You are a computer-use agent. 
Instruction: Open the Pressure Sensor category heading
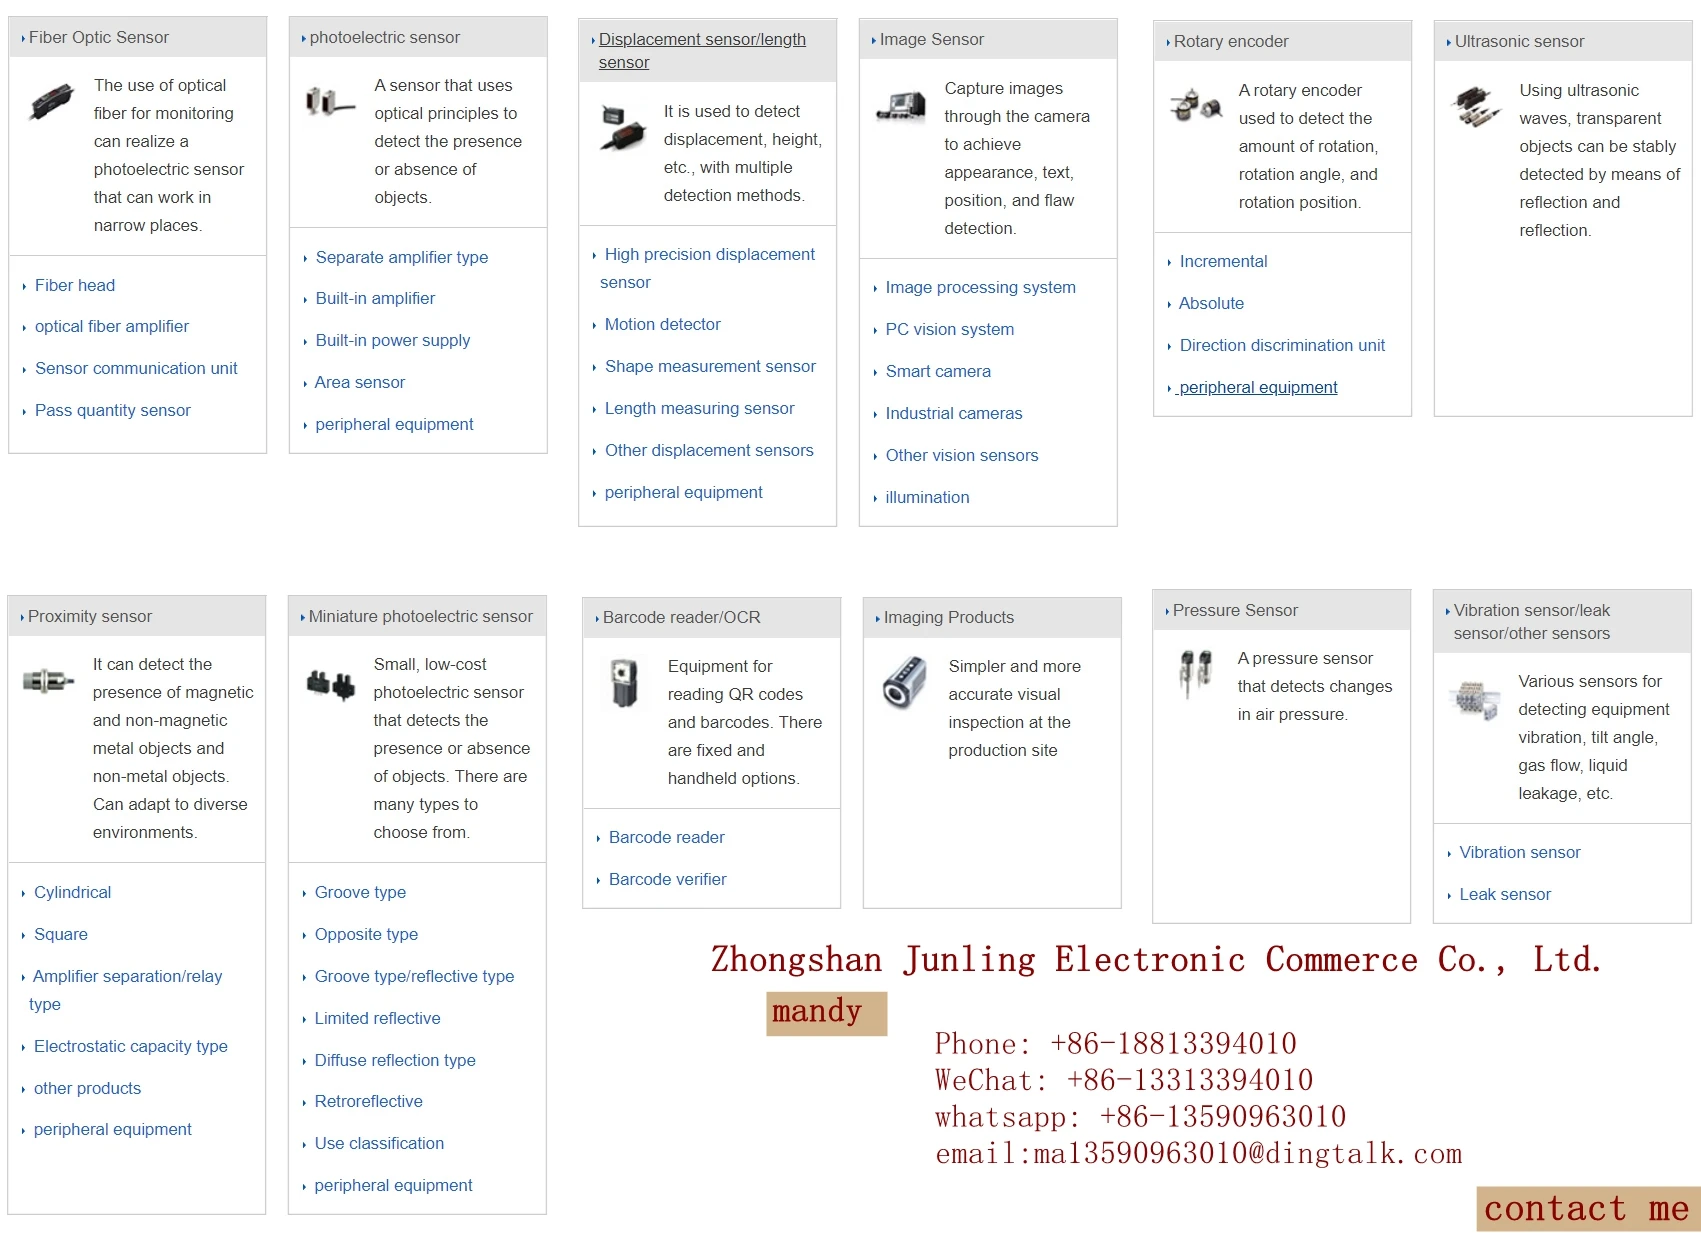click(x=1235, y=610)
